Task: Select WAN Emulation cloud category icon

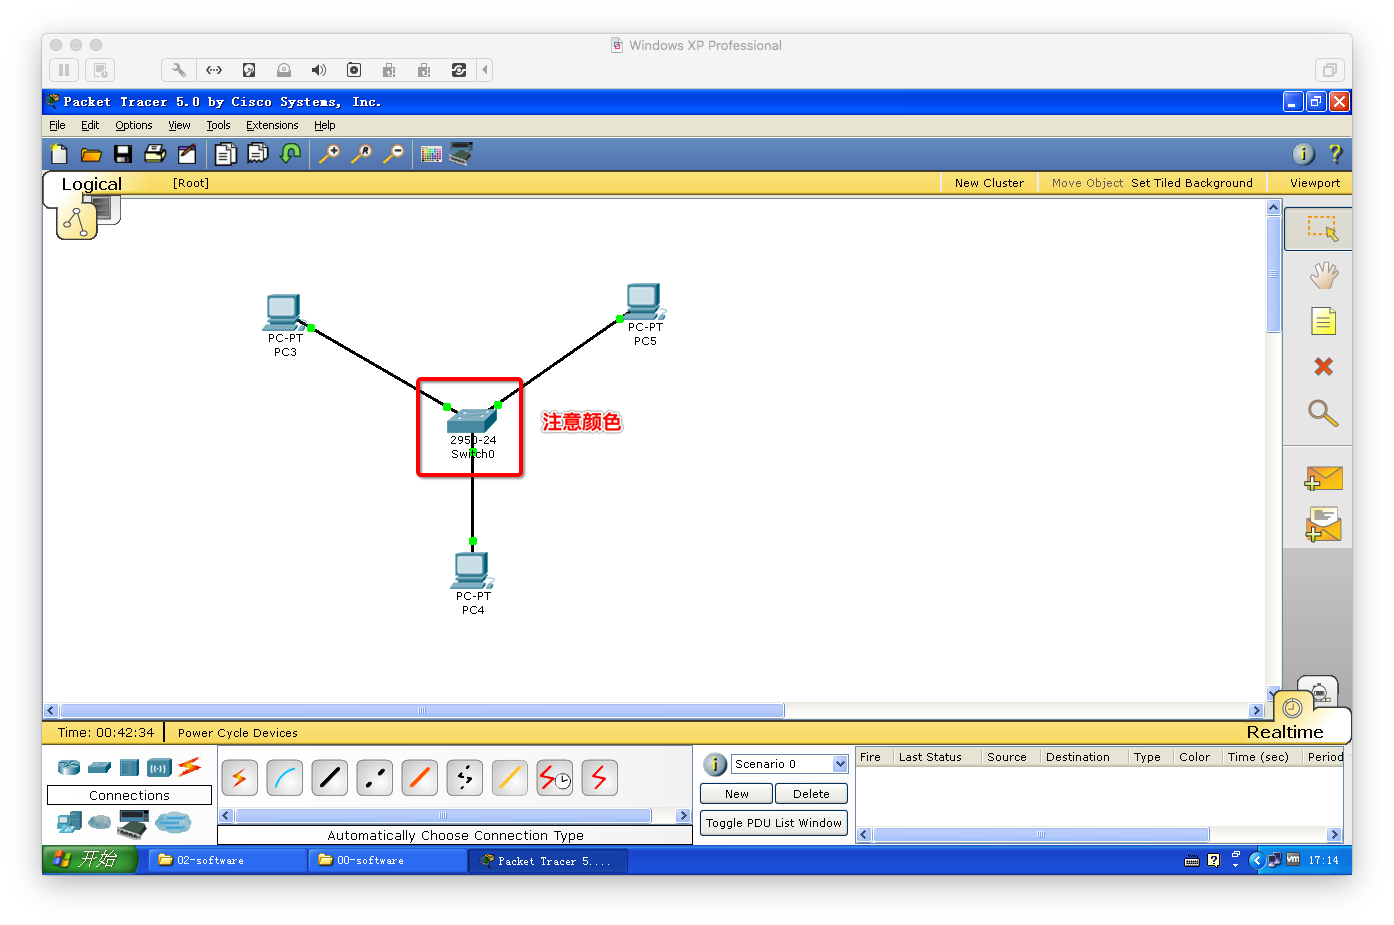Action: (x=100, y=823)
